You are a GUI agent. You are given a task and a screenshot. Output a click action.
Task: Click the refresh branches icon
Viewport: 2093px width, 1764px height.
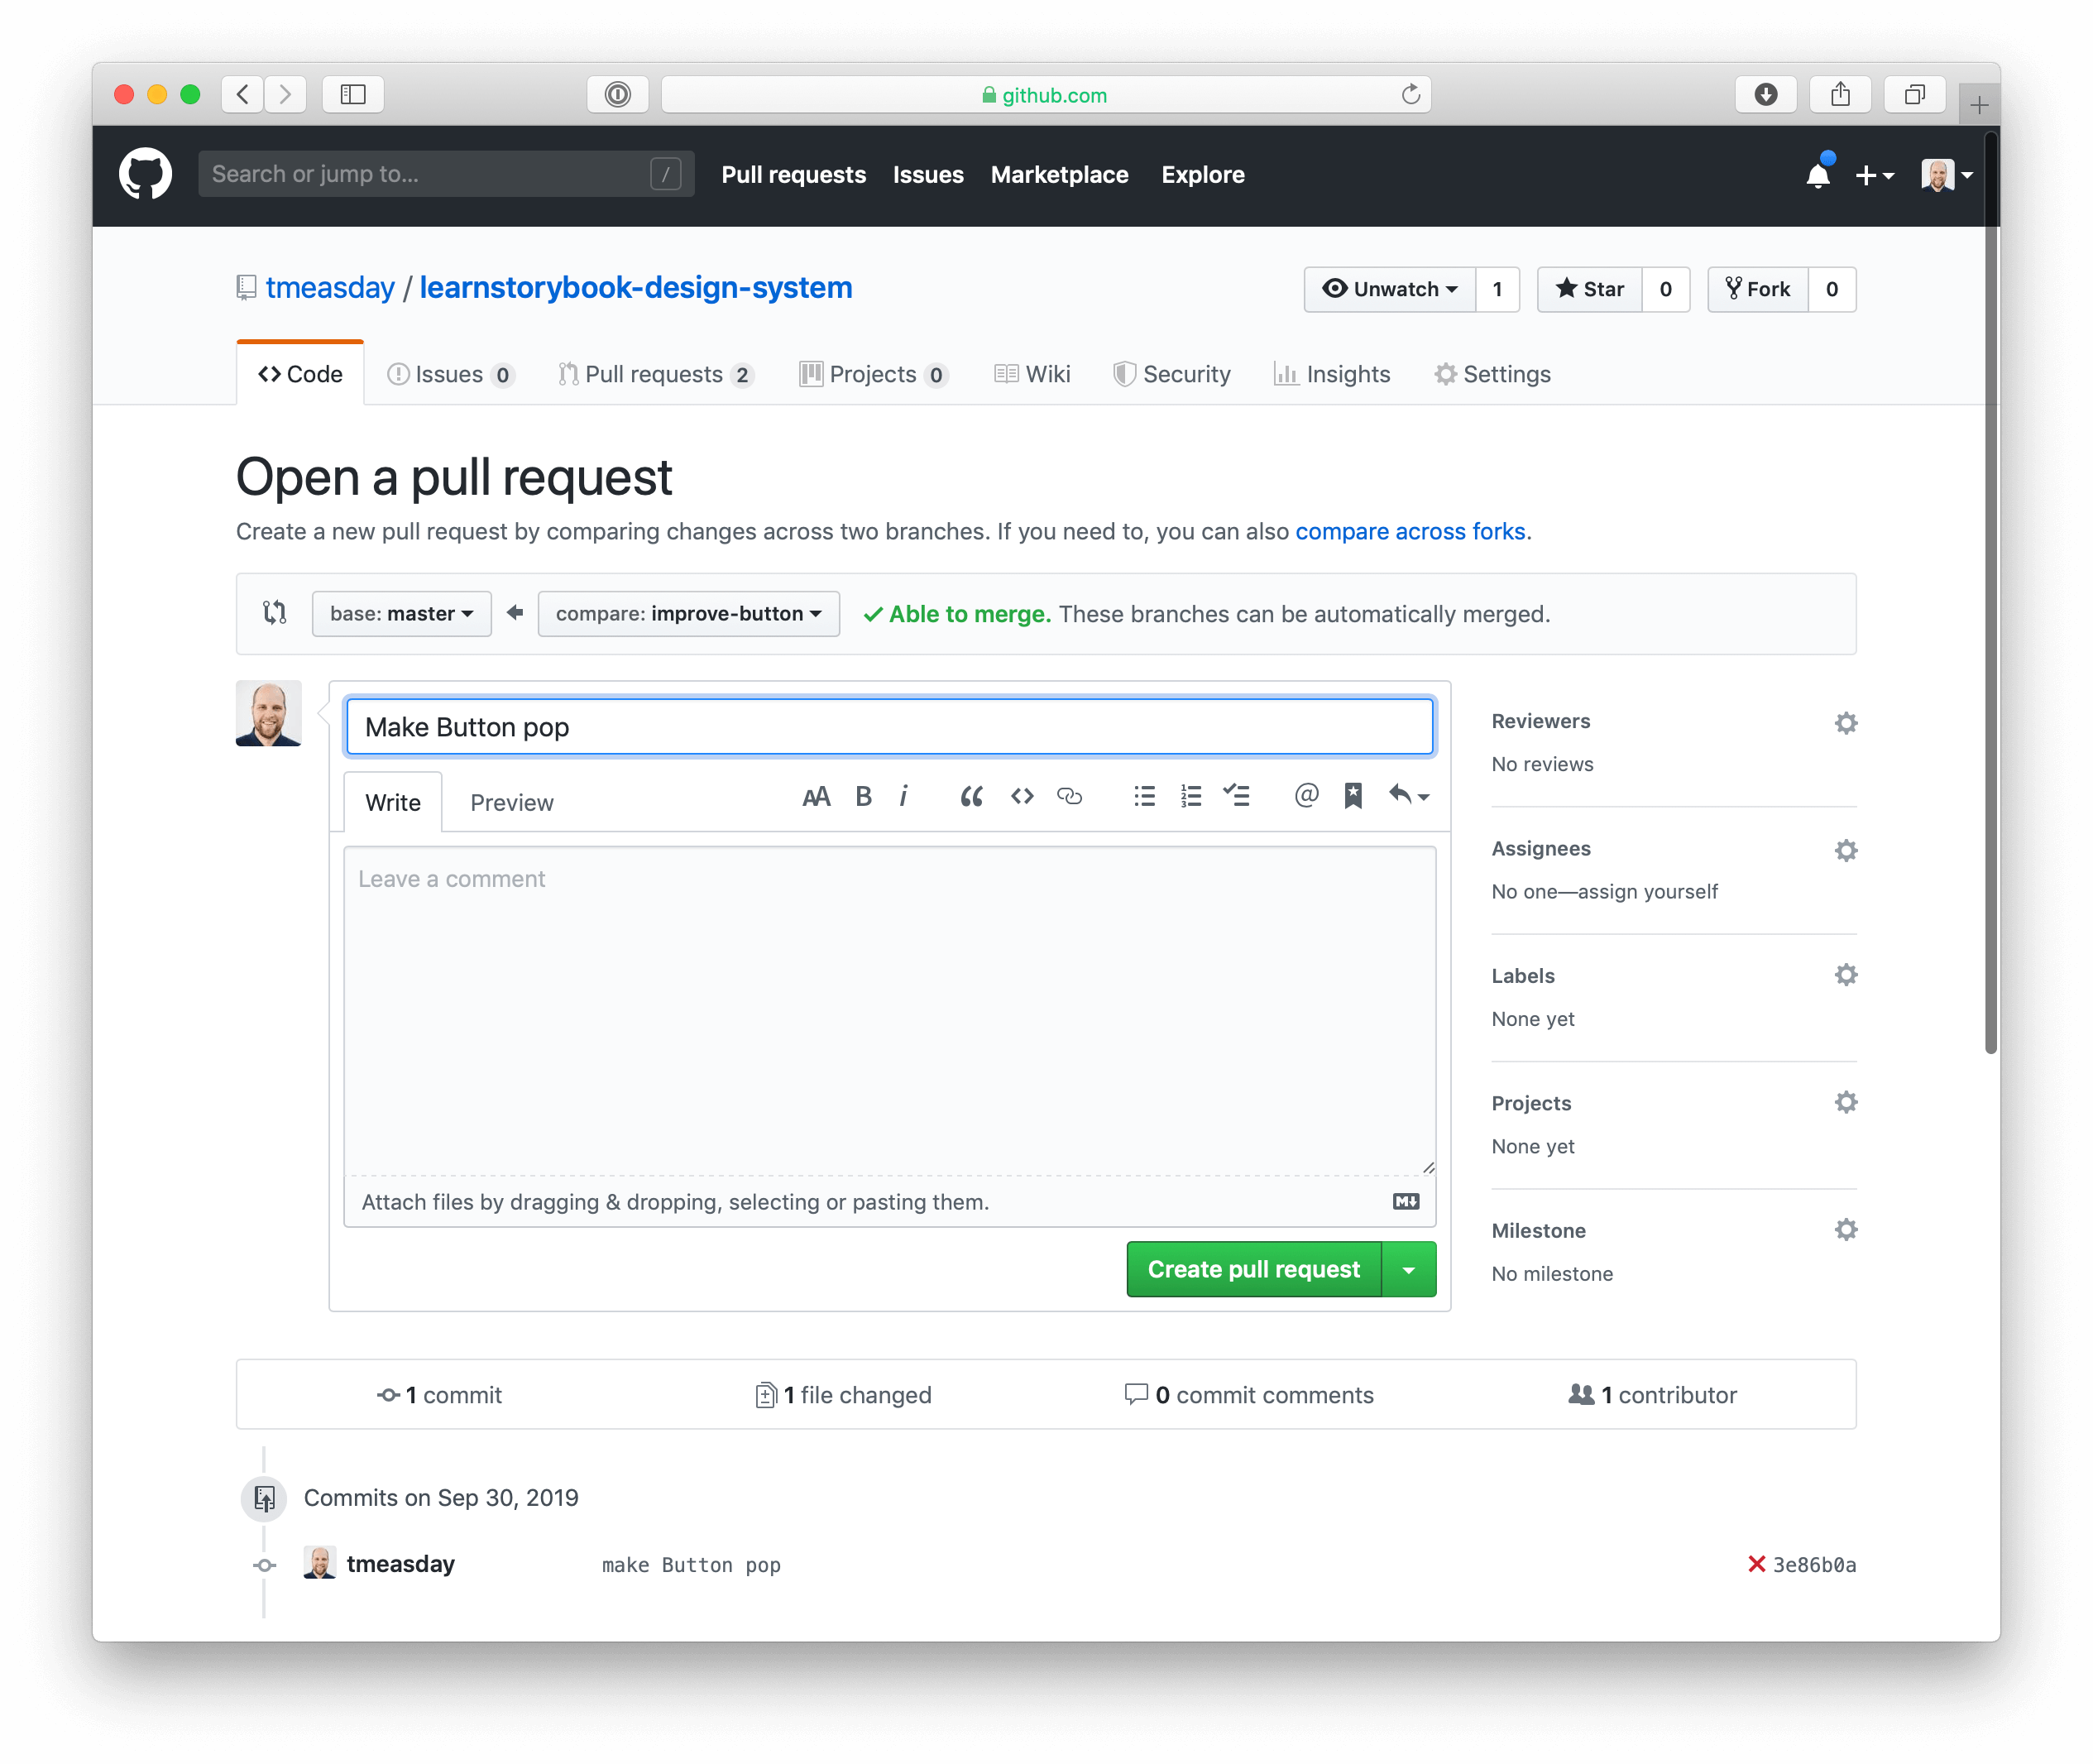point(275,614)
